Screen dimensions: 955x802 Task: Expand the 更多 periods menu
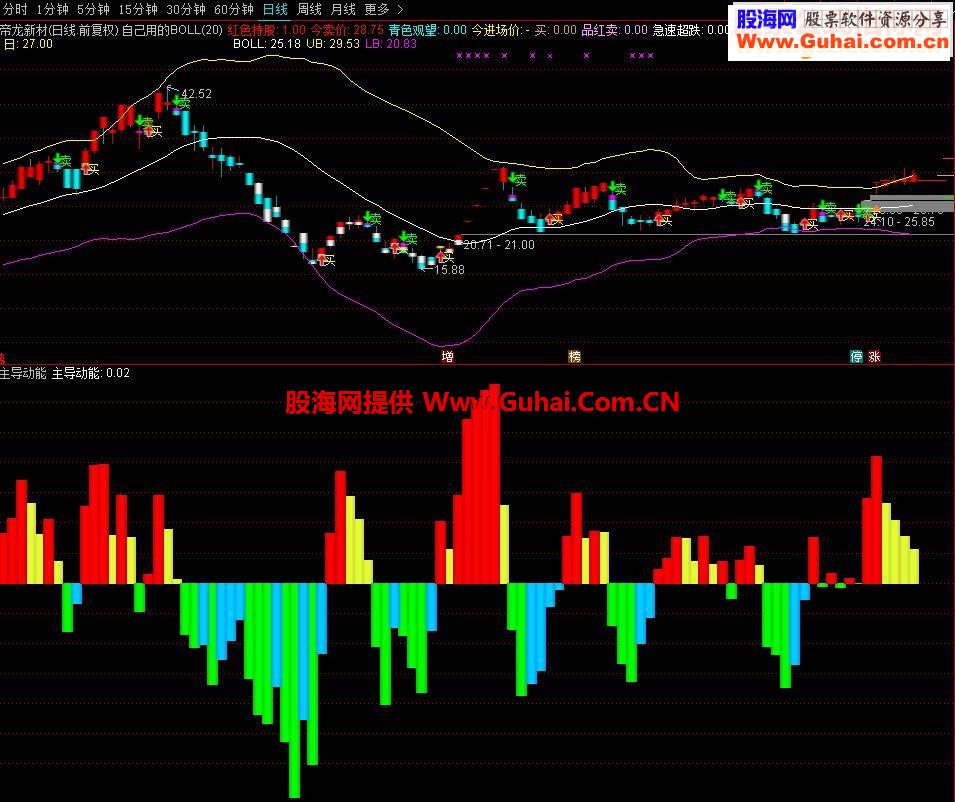tap(384, 9)
